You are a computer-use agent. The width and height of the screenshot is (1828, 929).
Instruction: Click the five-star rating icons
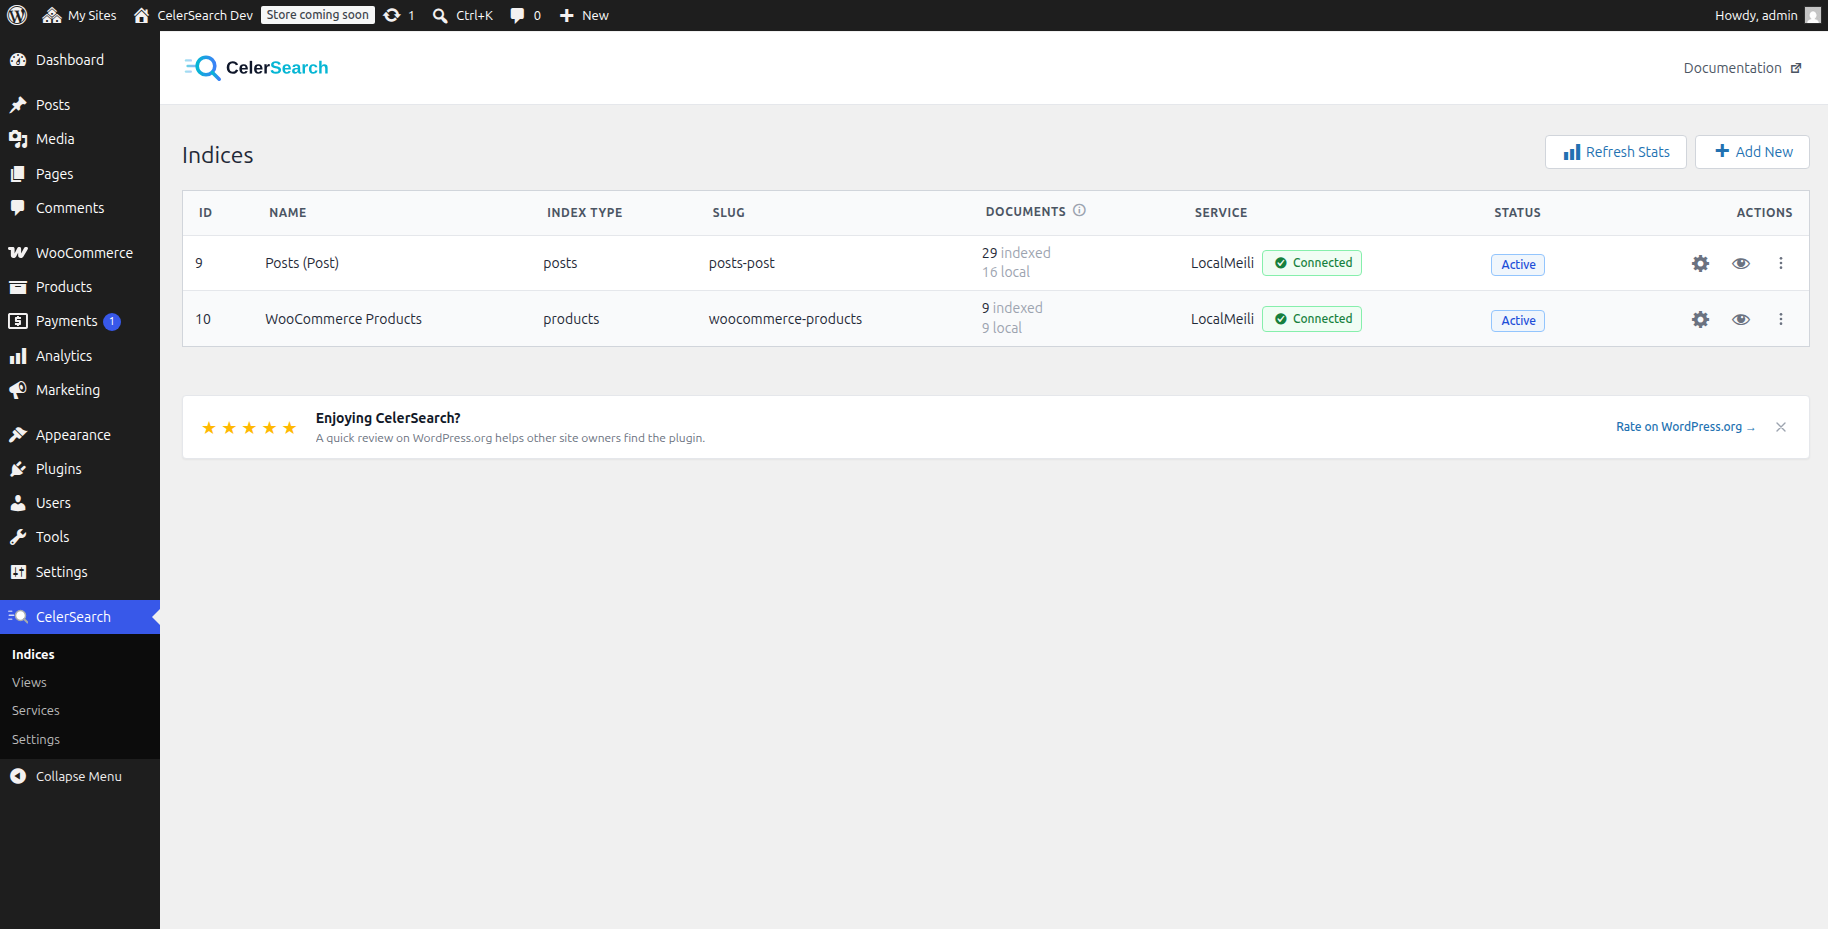click(249, 428)
